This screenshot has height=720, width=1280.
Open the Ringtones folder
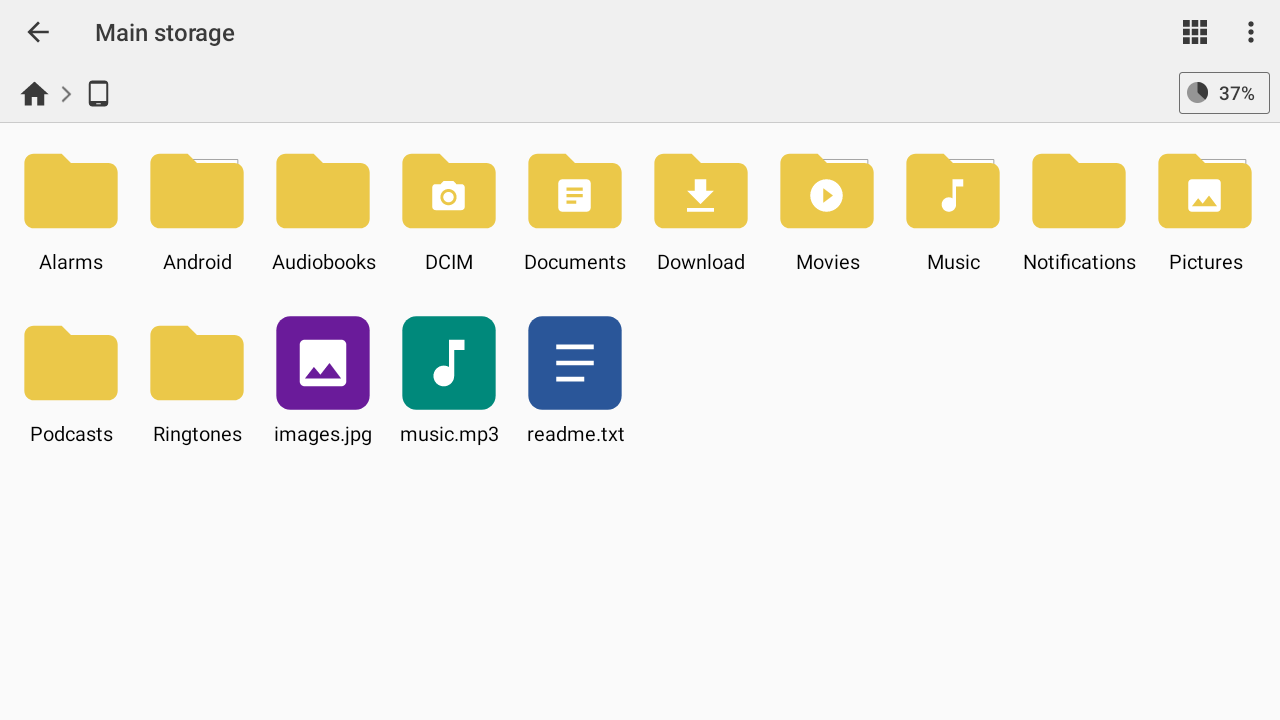197,363
